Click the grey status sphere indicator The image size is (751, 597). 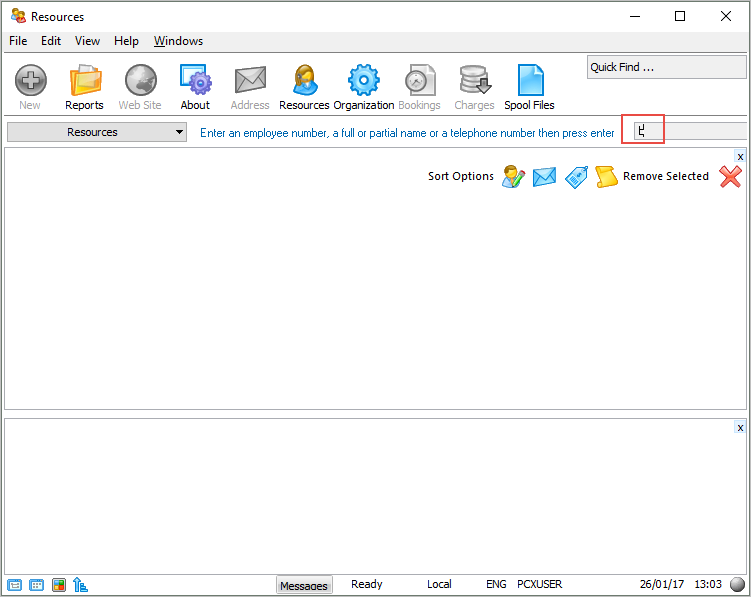[x=737, y=585]
